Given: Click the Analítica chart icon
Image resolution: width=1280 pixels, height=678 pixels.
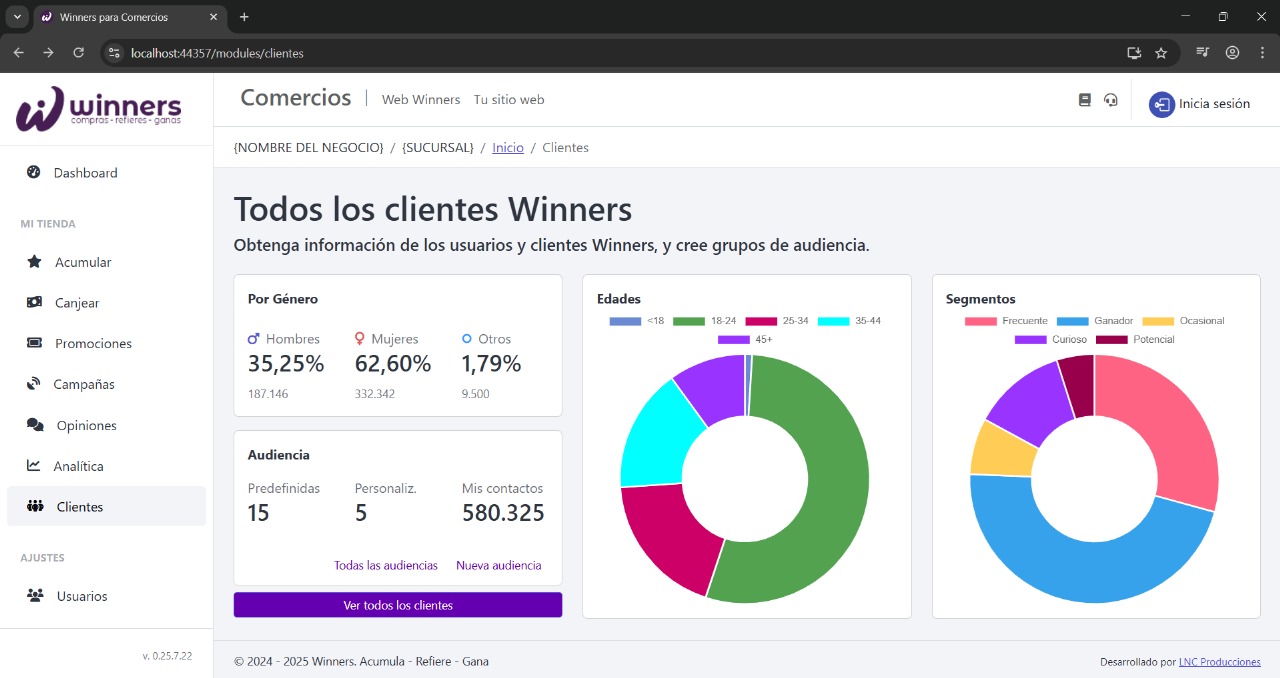Looking at the screenshot, I should click(34, 466).
